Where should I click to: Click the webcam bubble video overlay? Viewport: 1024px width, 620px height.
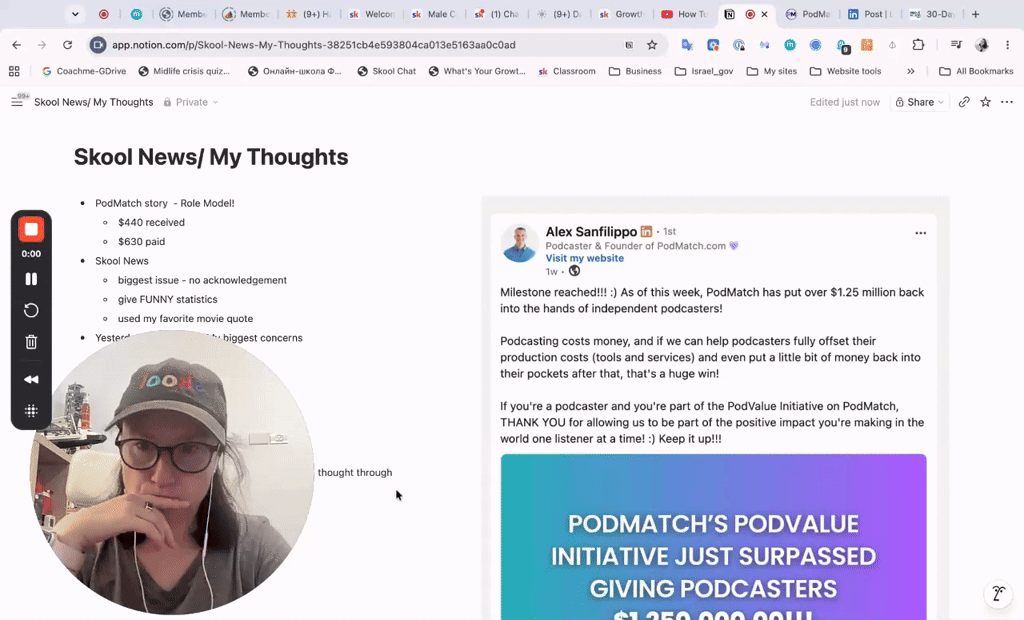click(172, 472)
